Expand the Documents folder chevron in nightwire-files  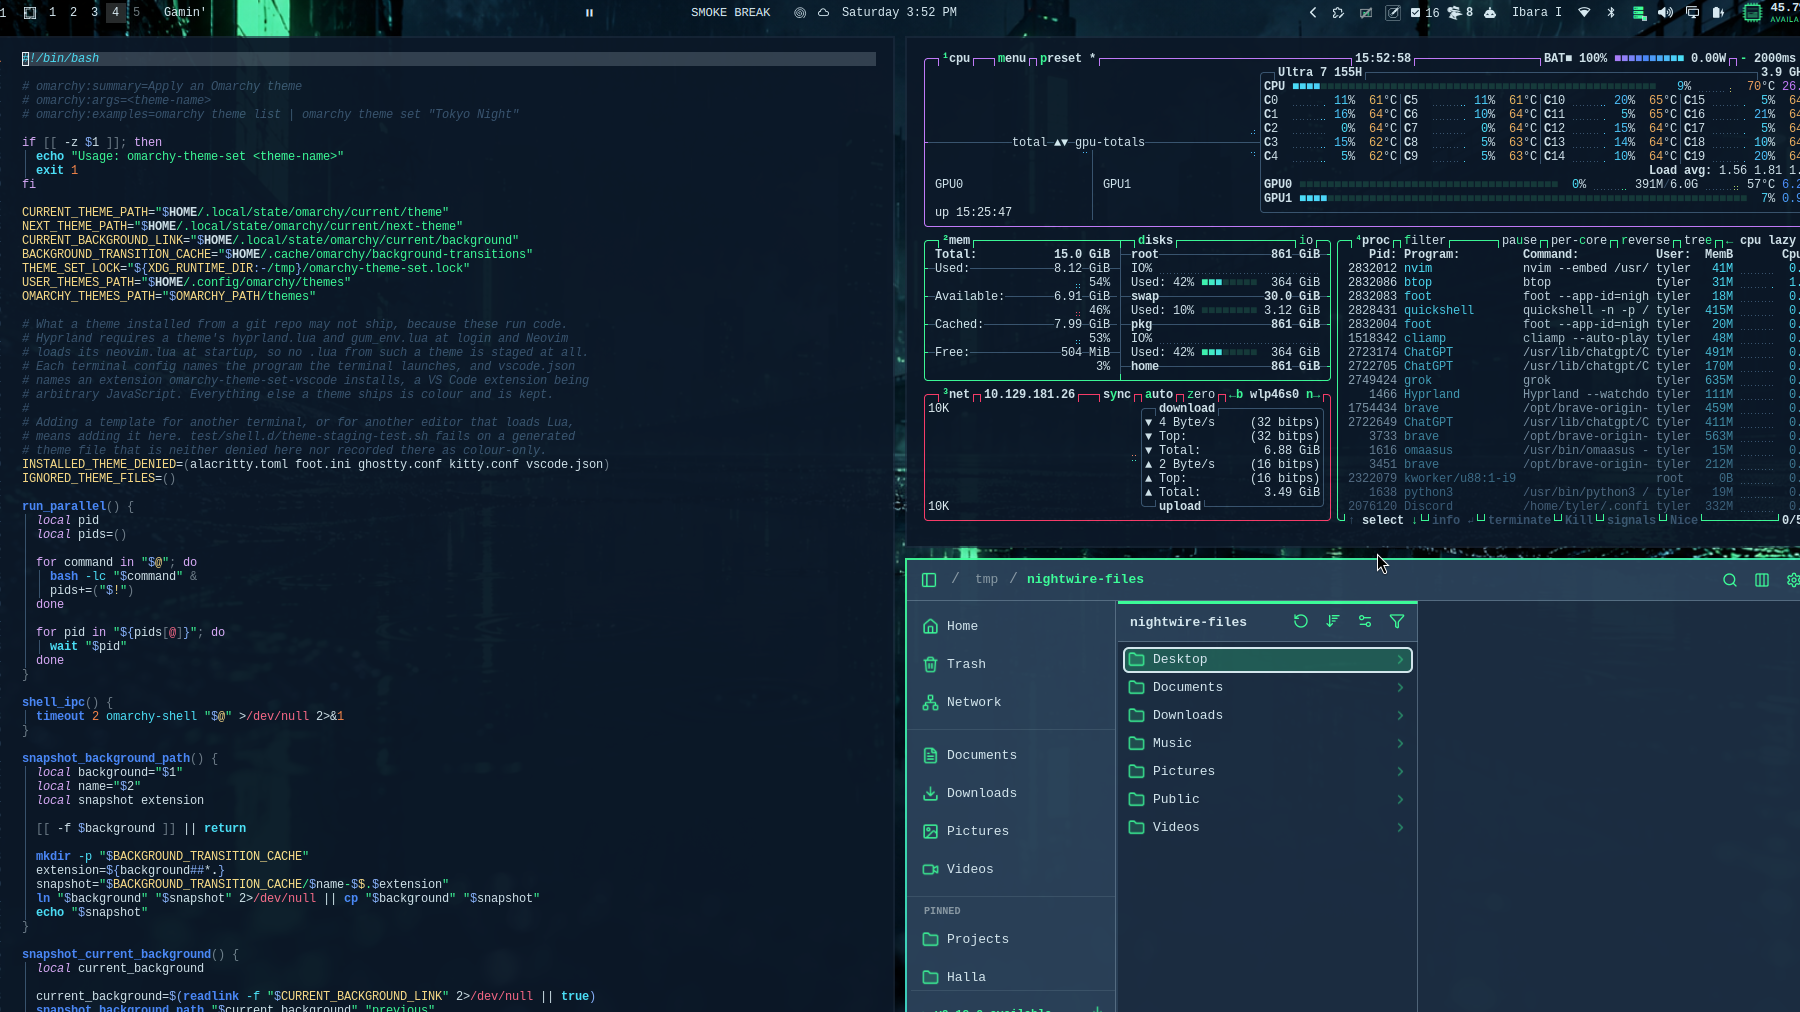click(x=1400, y=687)
